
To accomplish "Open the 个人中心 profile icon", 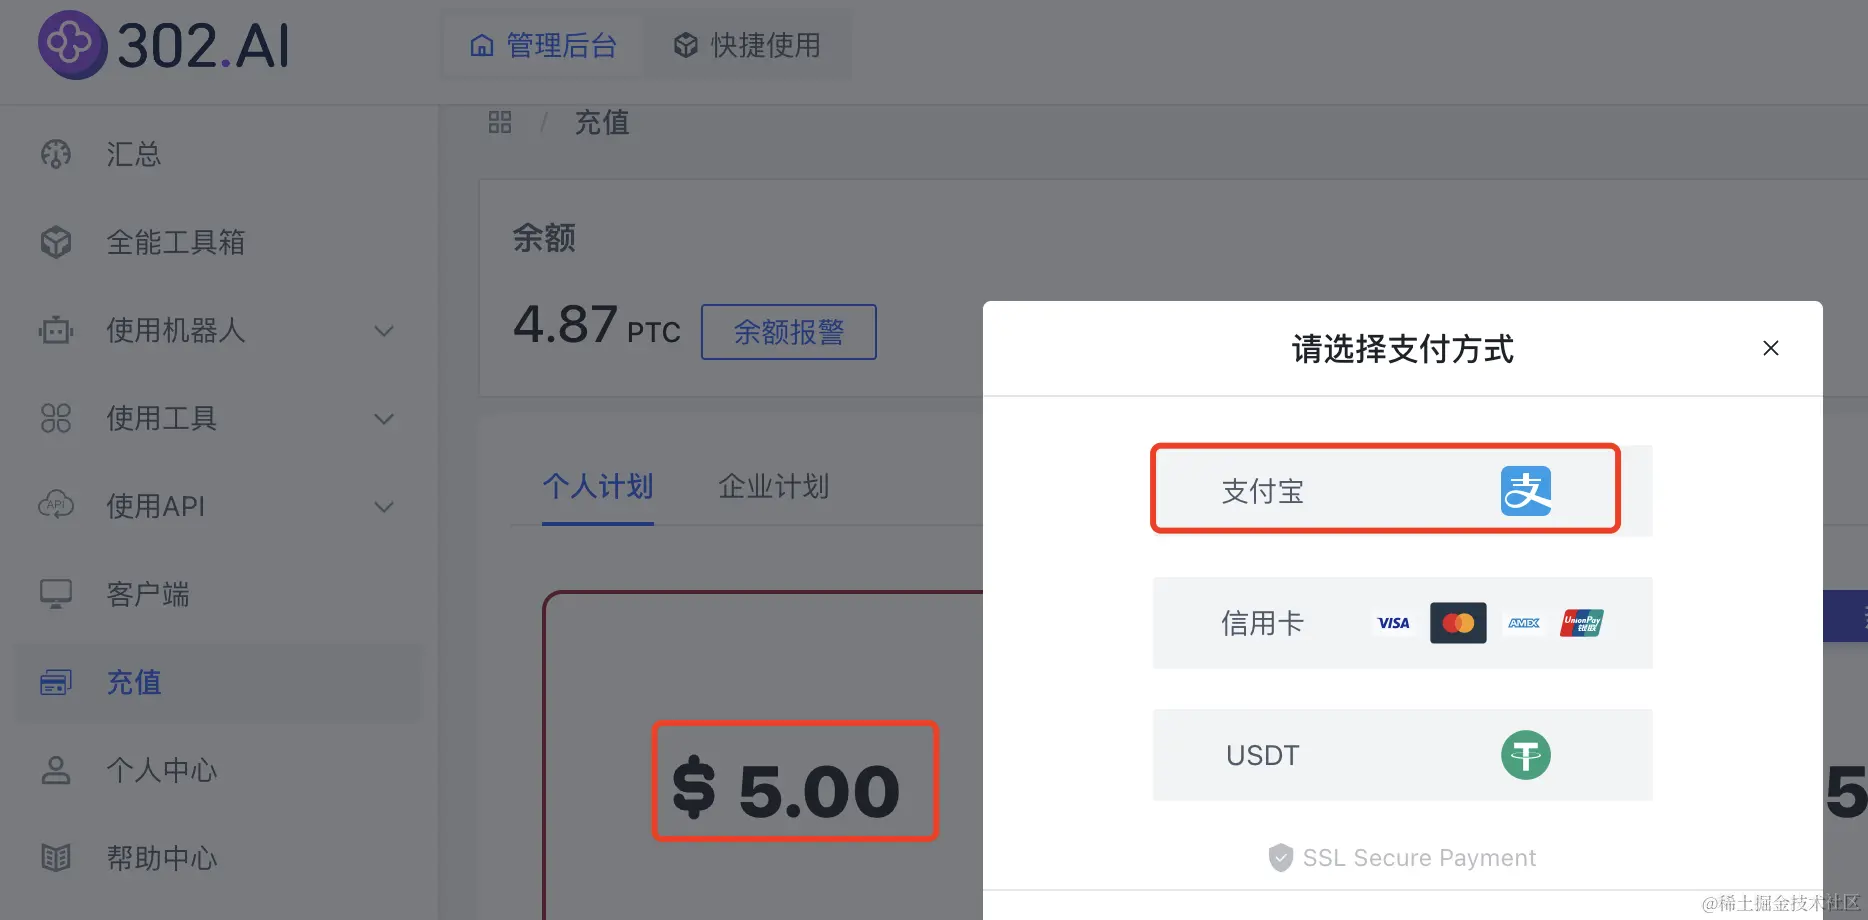I will coord(55,769).
